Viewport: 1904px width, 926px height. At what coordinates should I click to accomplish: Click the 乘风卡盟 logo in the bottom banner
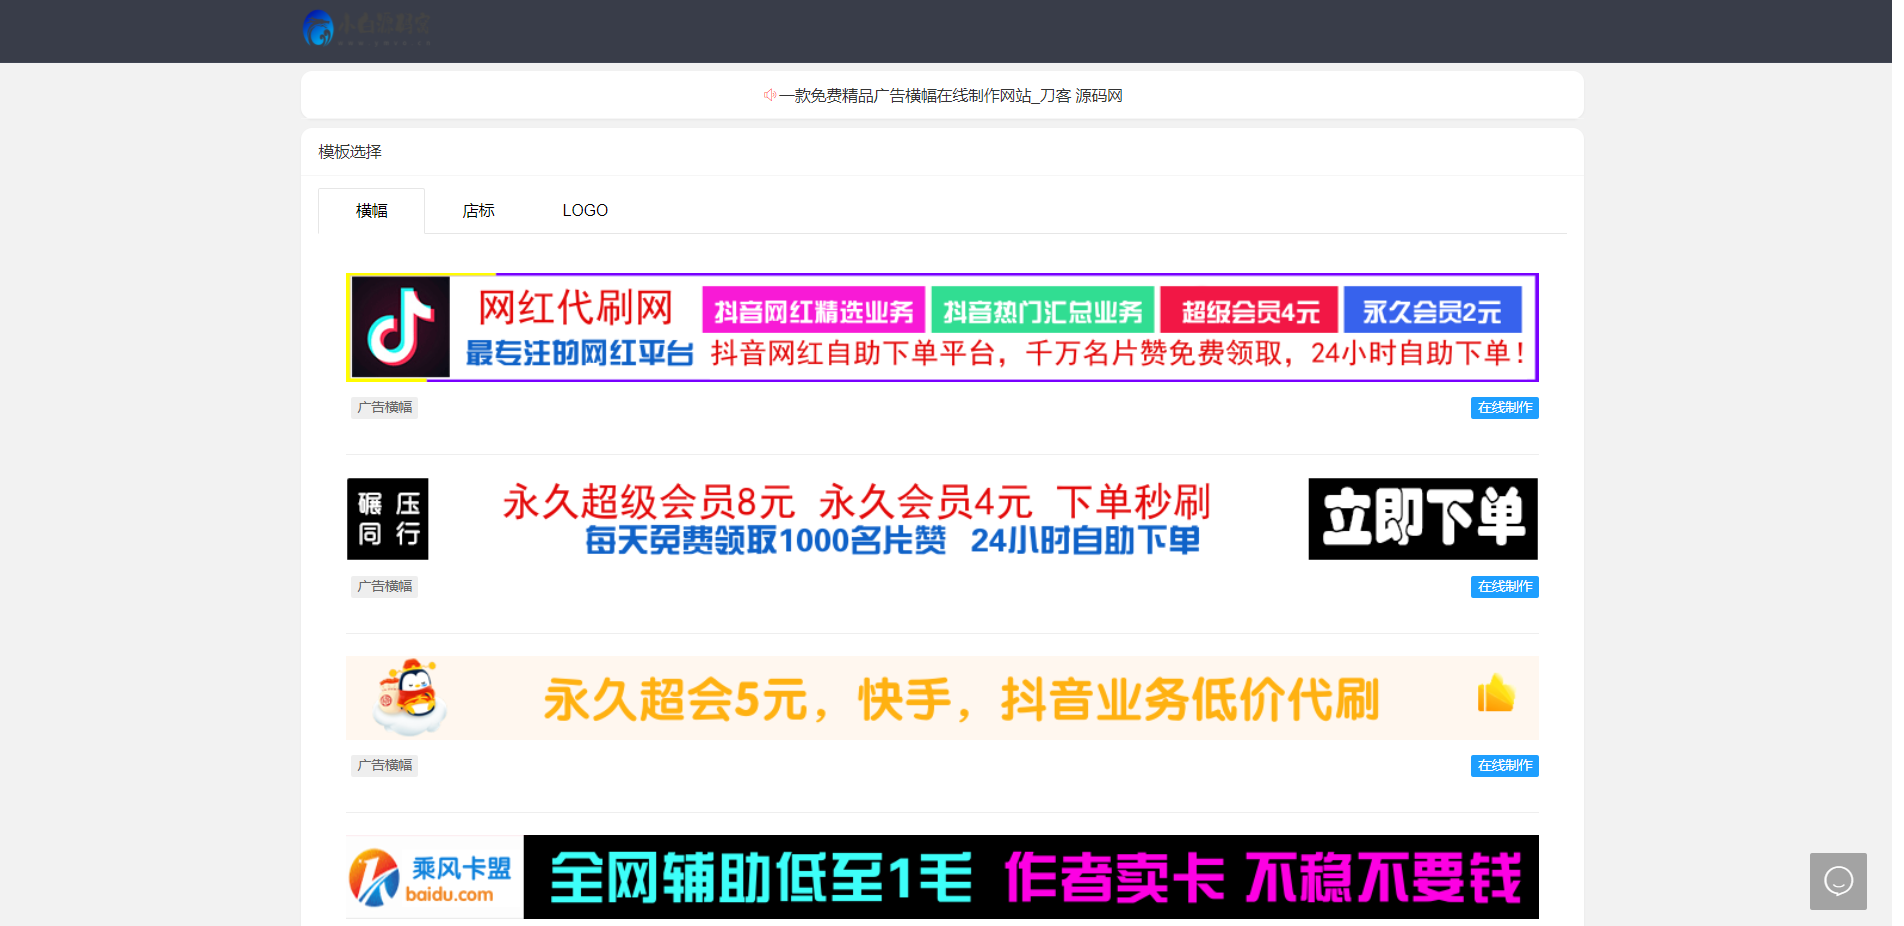[x=433, y=876]
